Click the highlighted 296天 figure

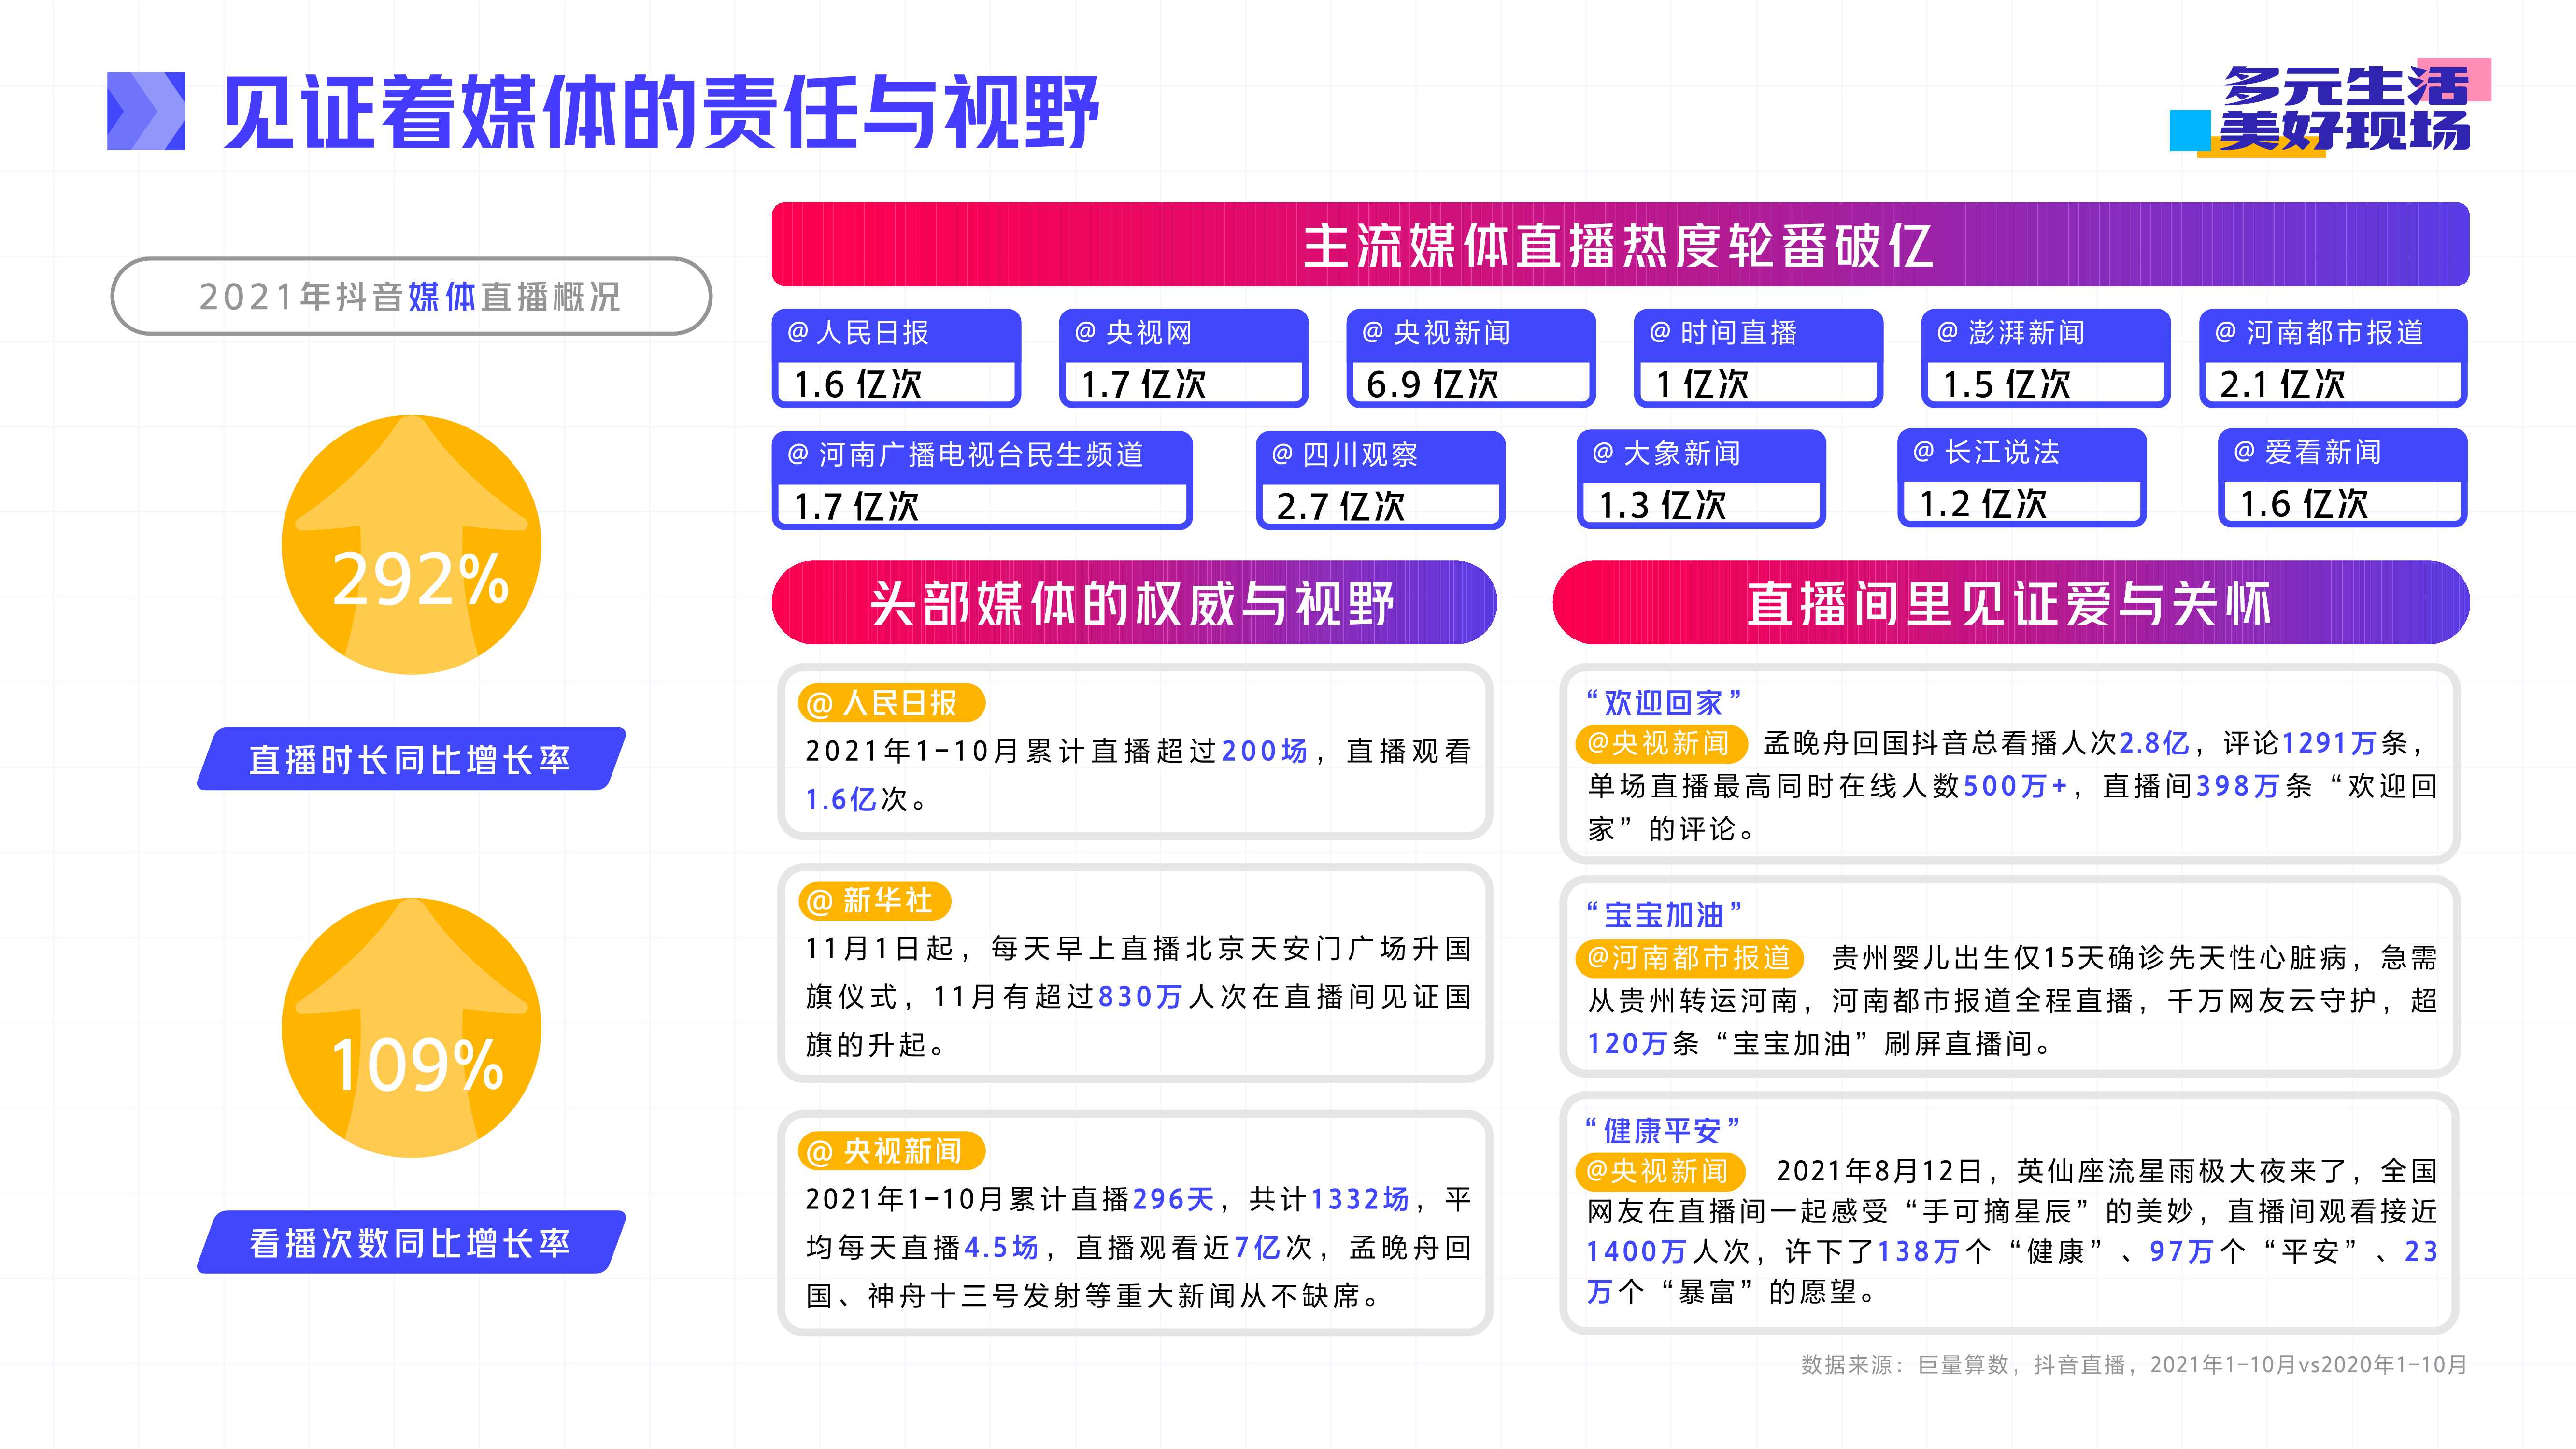(x=1173, y=1199)
